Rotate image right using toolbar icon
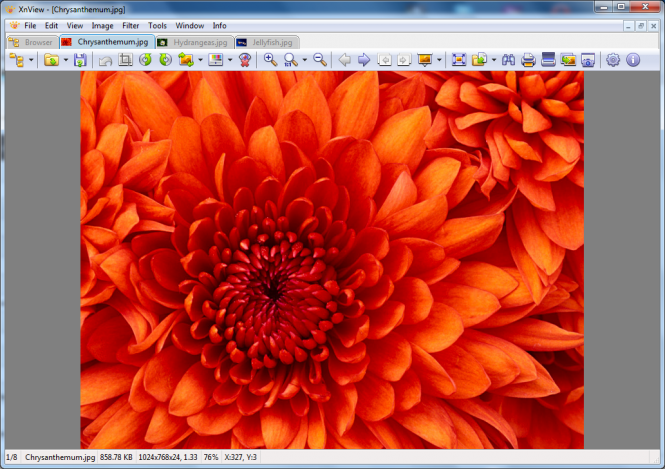665x469 pixels. point(164,60)
